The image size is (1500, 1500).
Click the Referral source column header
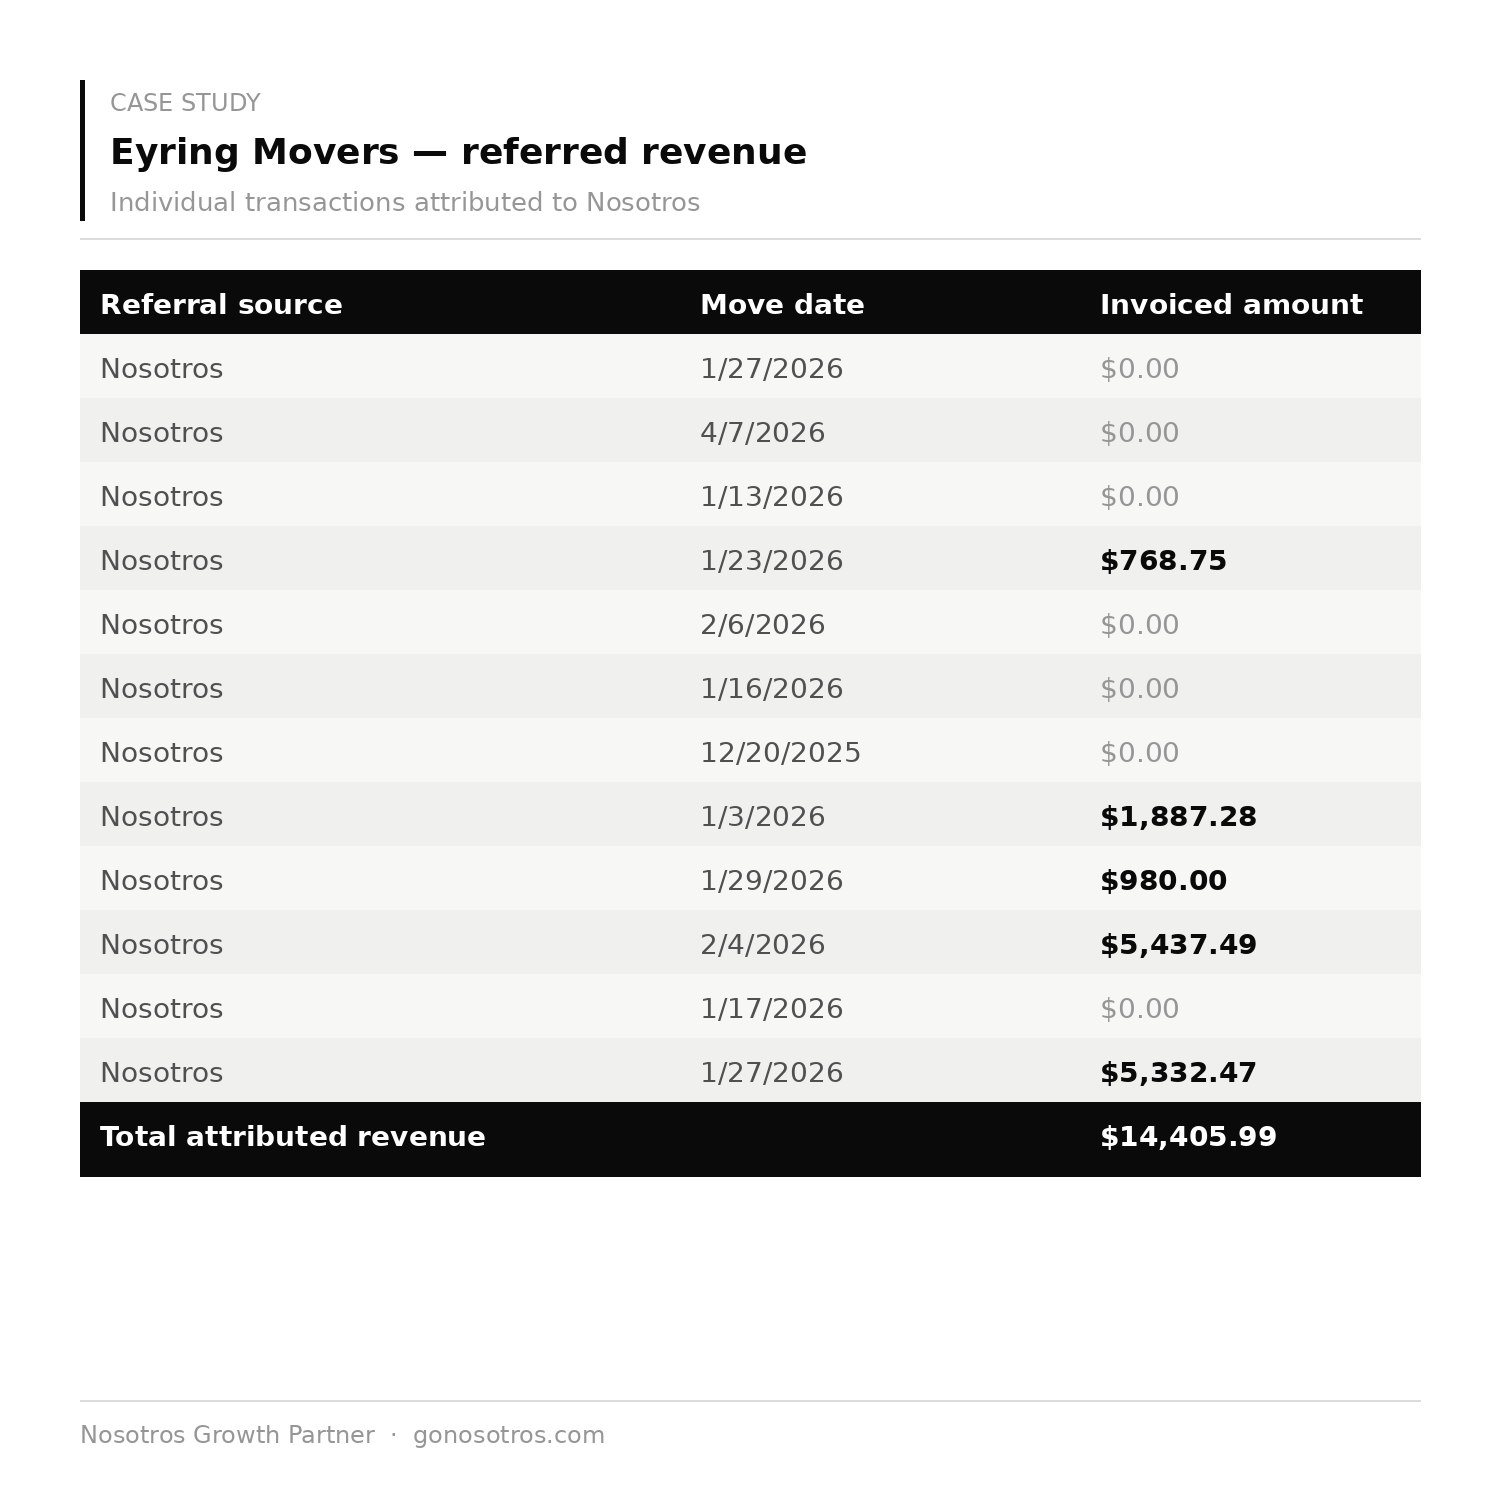point(221,305)
